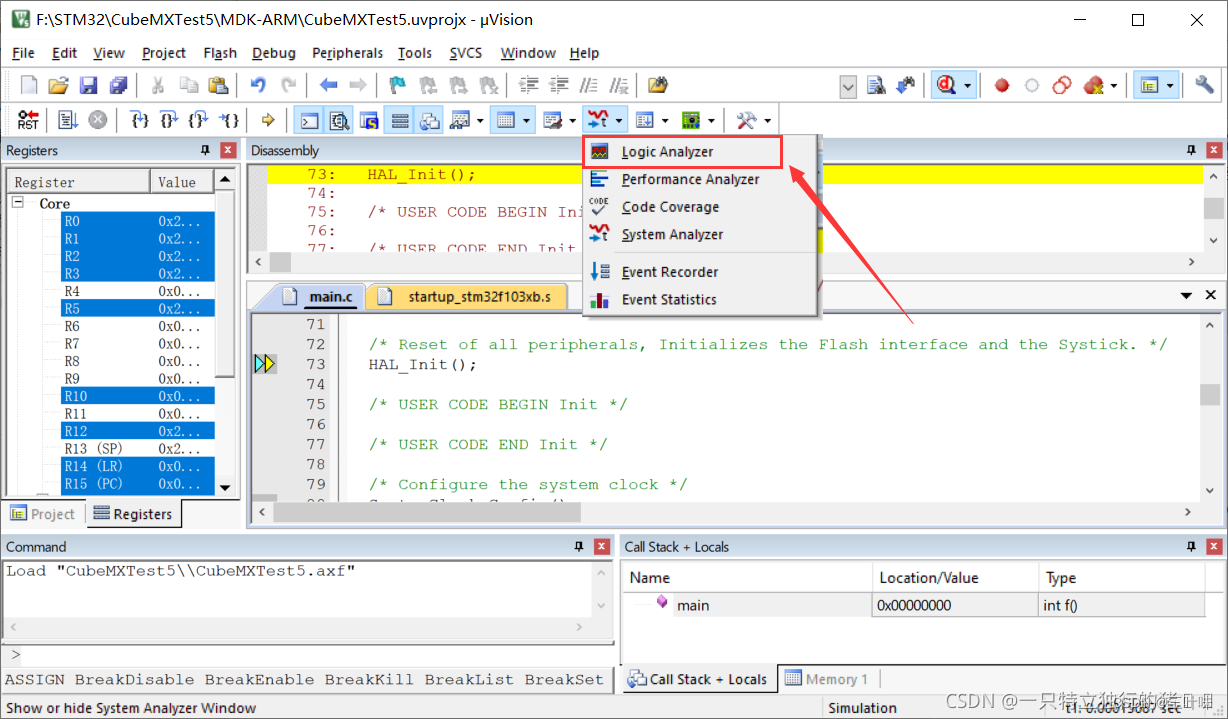Viewport: 1228px width, 719px height.
Task: Click the Step Over icon
Action: click(169, 120)
